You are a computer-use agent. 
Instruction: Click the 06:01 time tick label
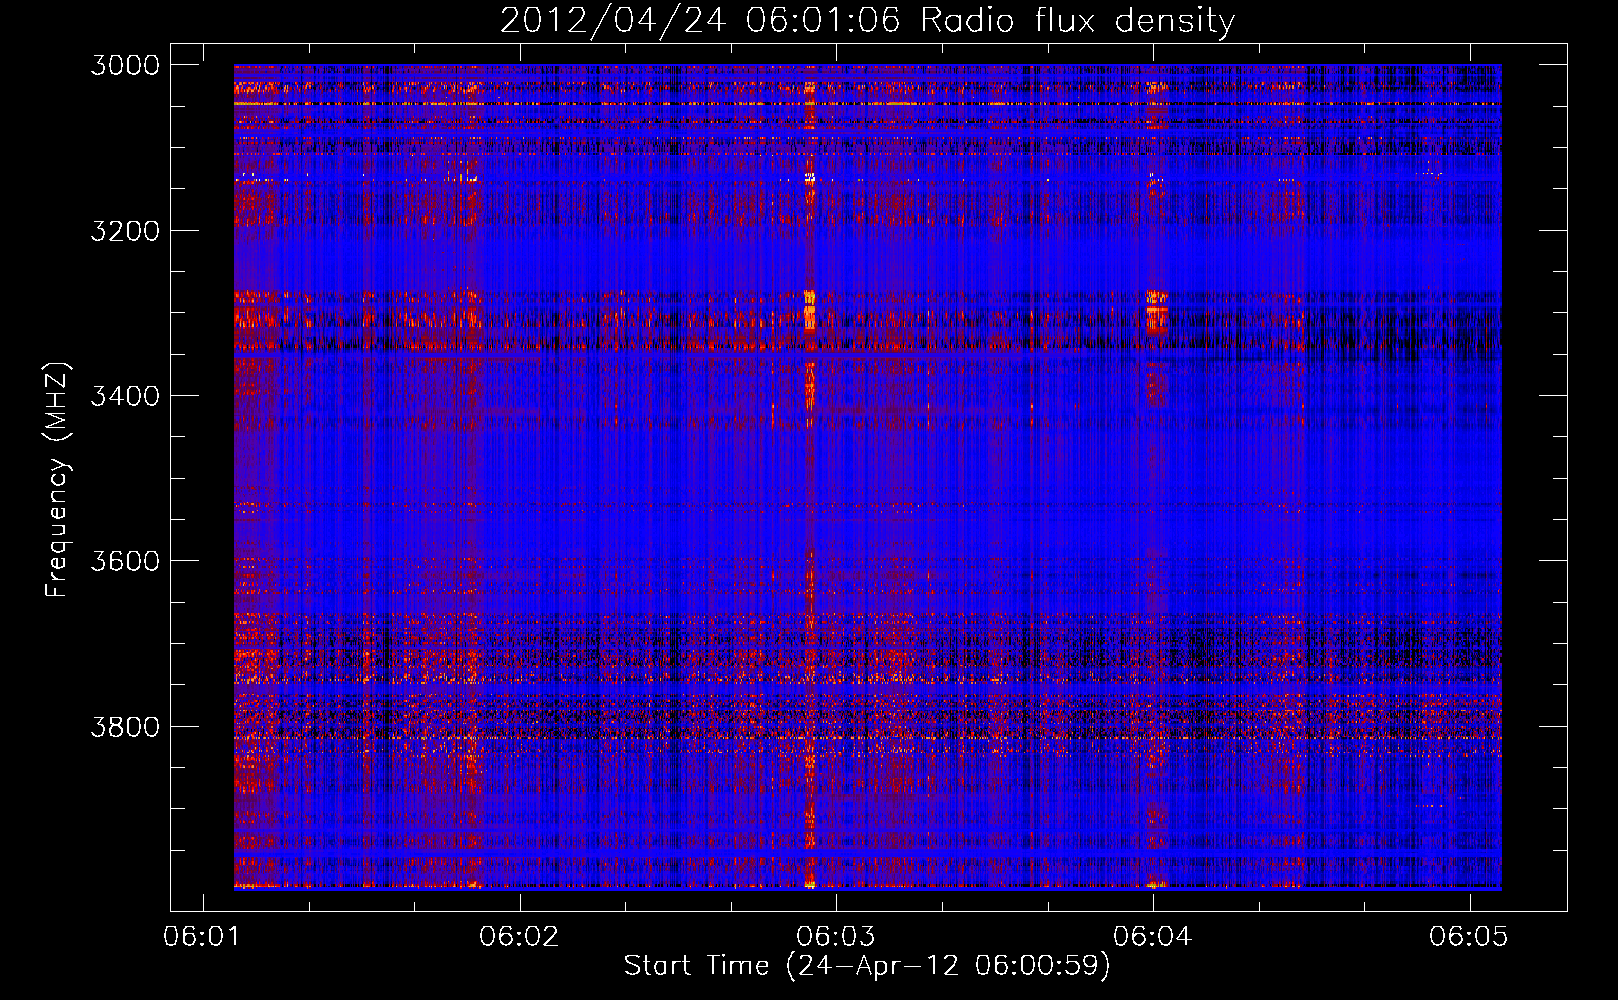click(x=203, y=936)
